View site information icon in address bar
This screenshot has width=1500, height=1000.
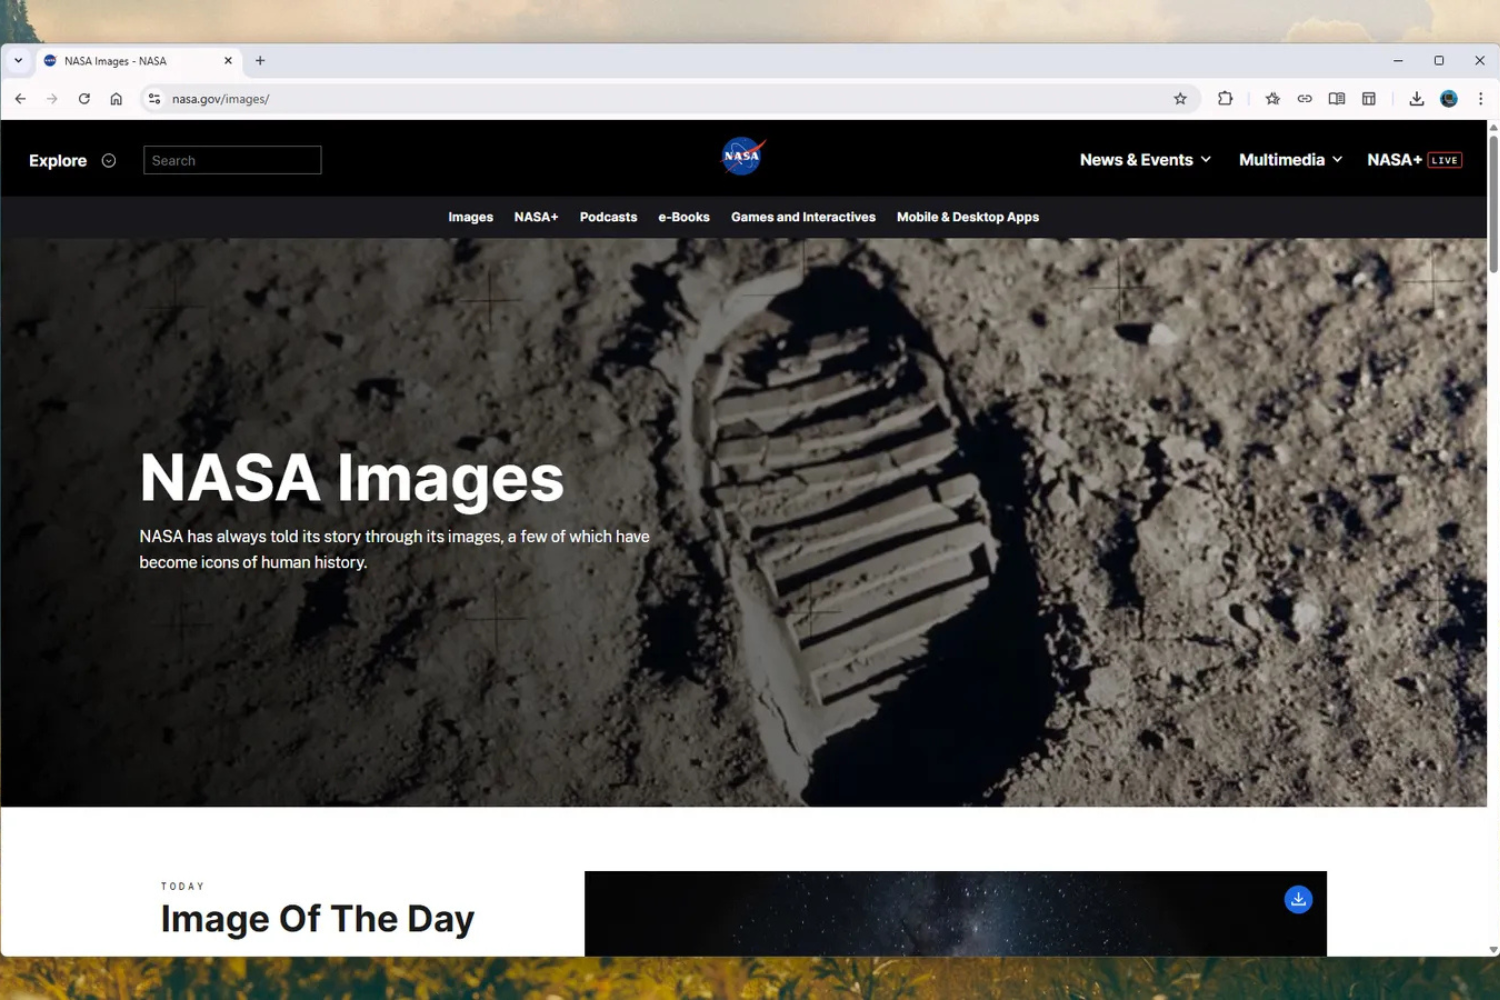154,99
